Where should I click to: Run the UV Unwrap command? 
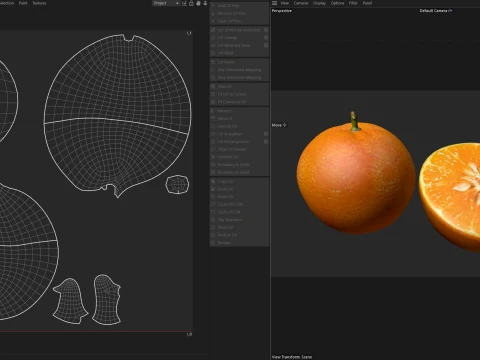[x=237, y=38]
